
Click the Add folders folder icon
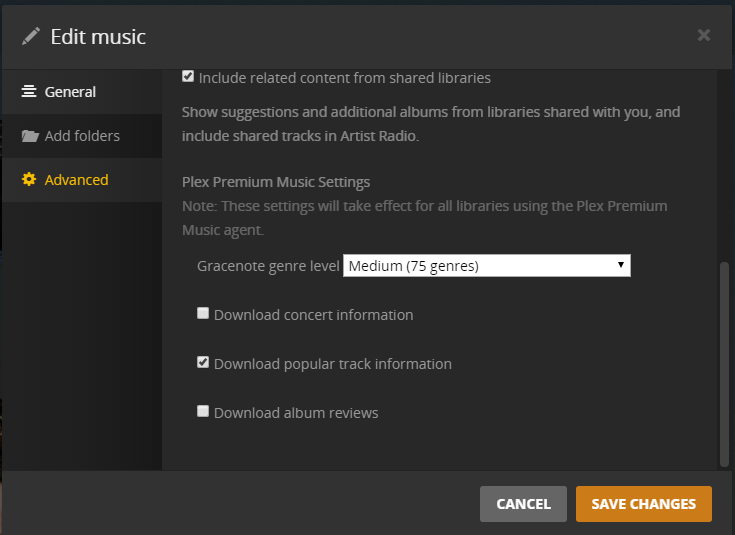tap(30, 136)
